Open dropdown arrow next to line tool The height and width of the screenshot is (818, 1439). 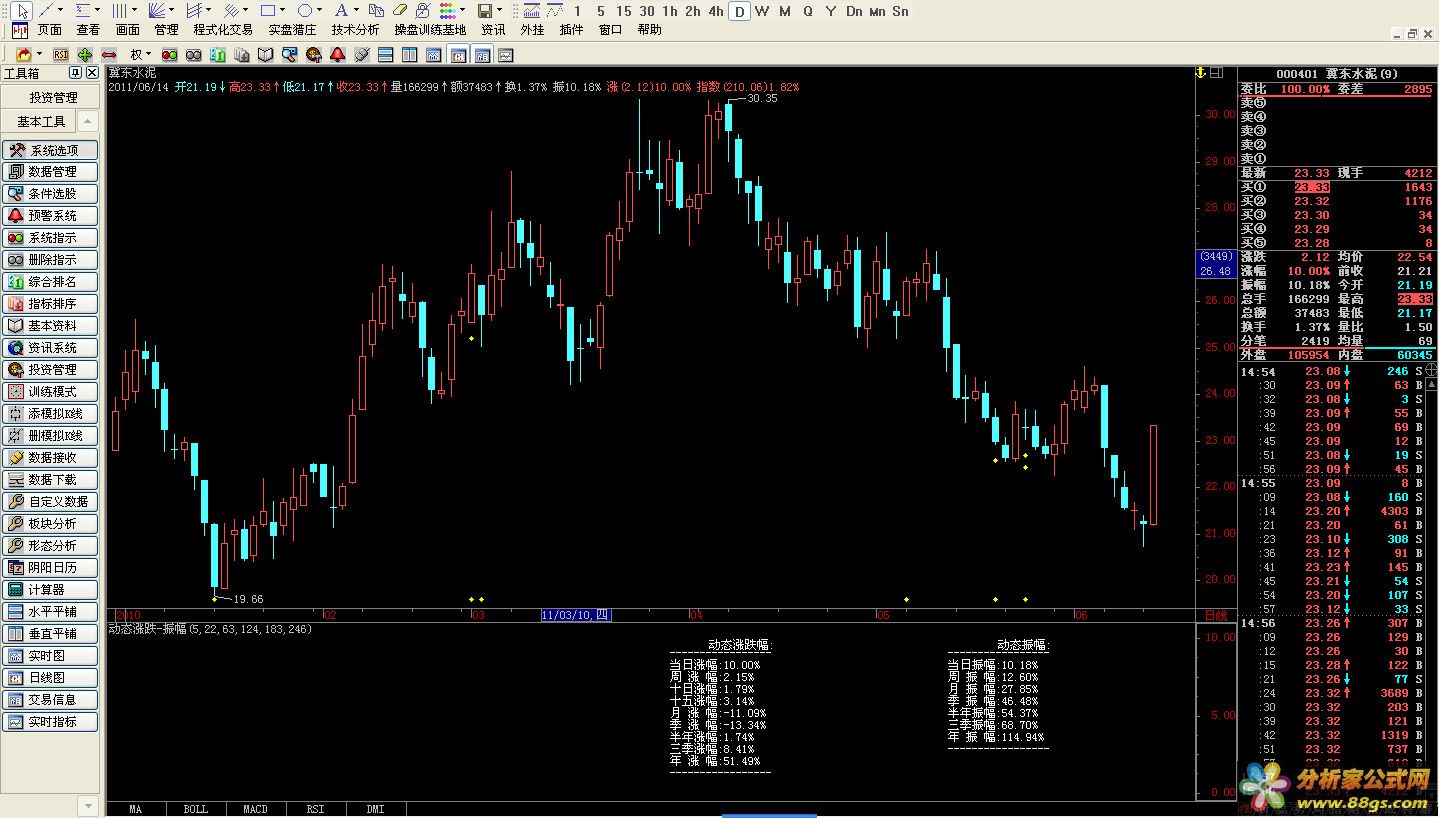pyautogui.click(x=61, y=11)
